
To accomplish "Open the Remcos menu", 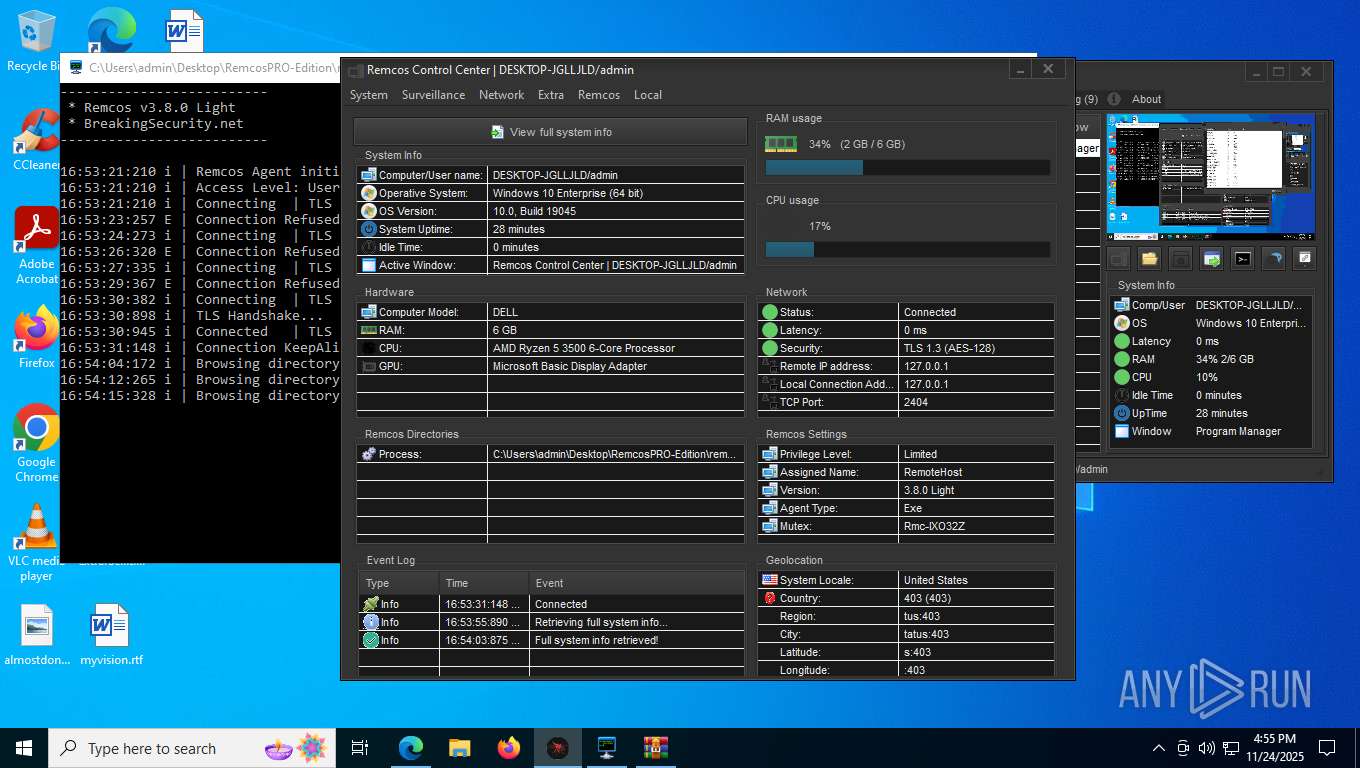I will point(599,95).
